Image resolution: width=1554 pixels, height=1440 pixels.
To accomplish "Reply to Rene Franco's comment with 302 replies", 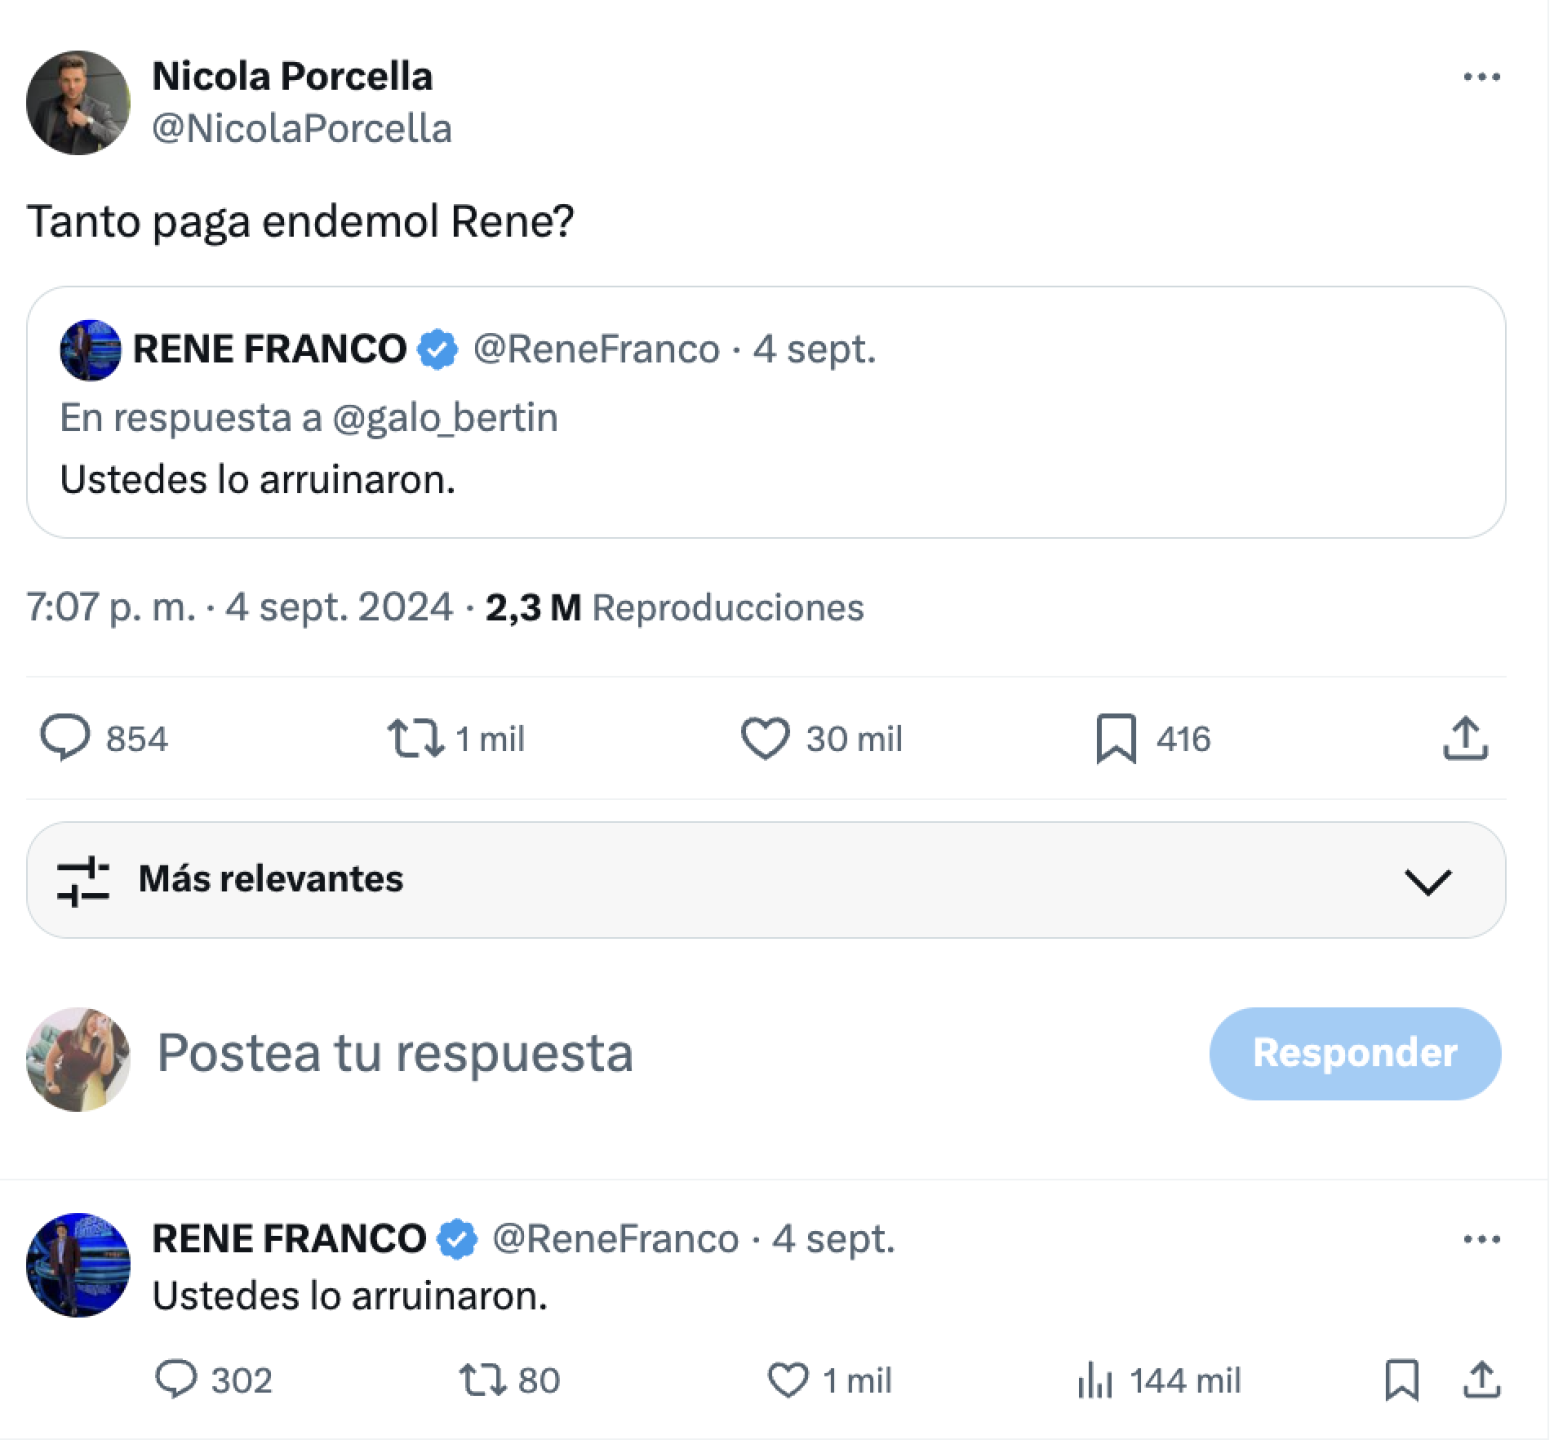I will [177, 1379].
